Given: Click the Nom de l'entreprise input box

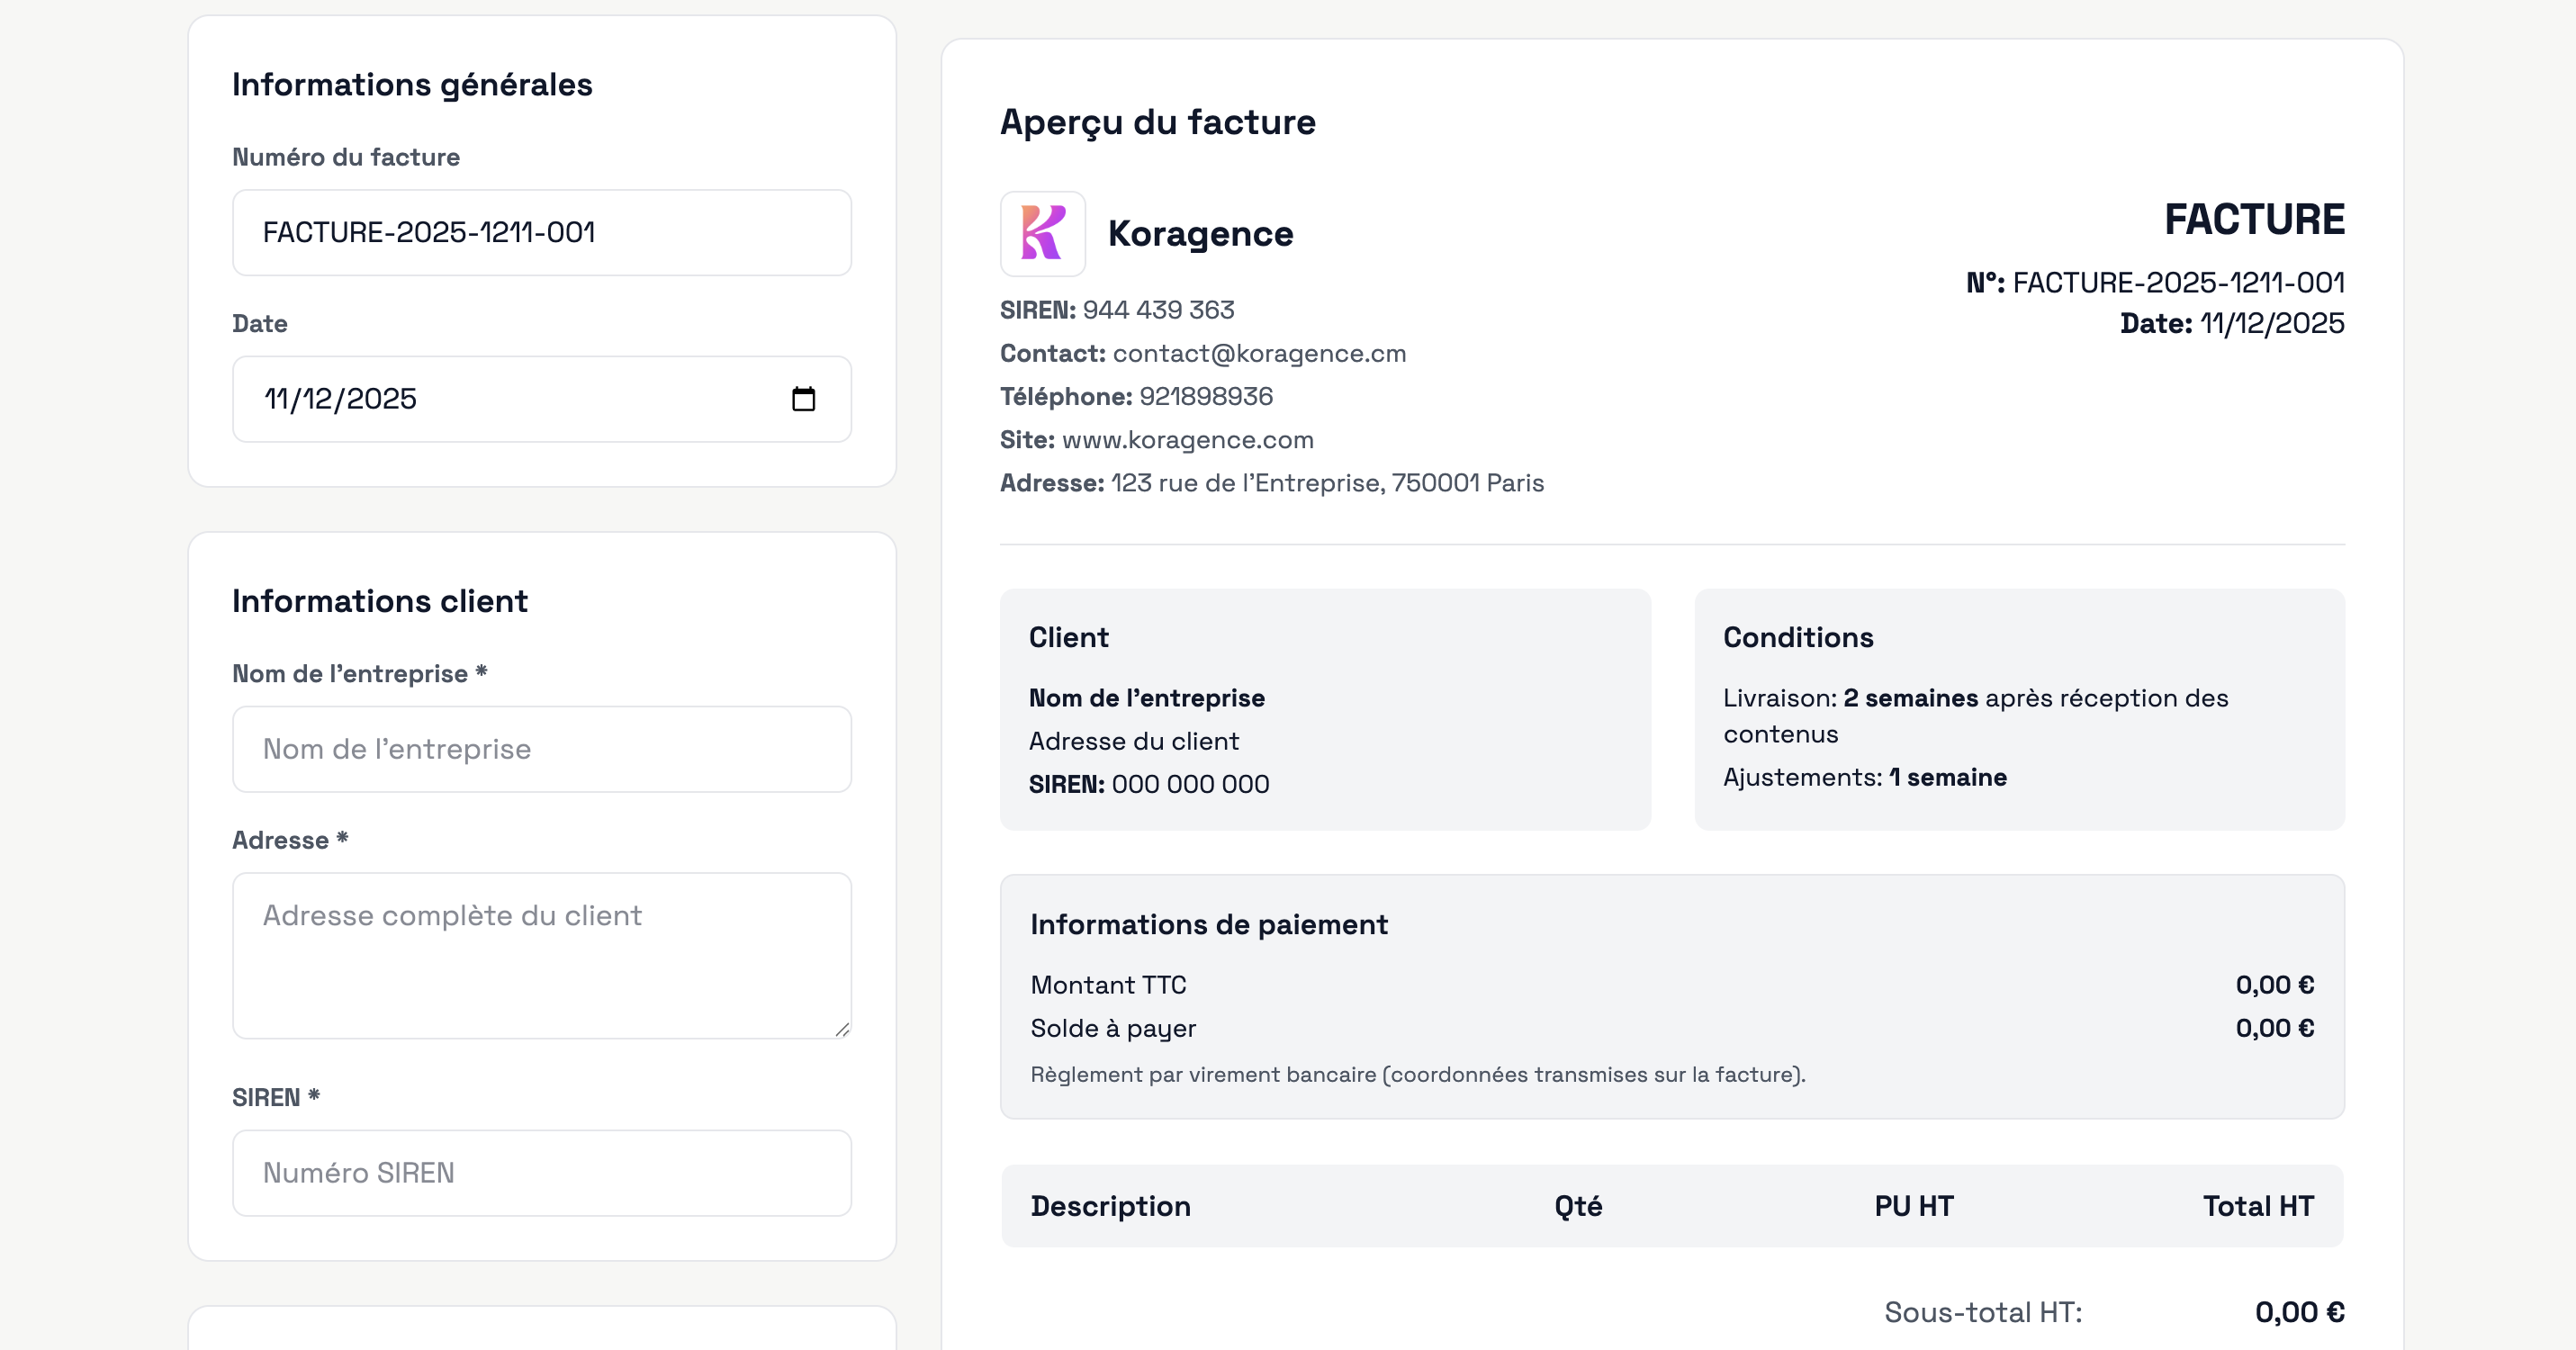Looking at the screenshot, I should click(x=541, y=749).
